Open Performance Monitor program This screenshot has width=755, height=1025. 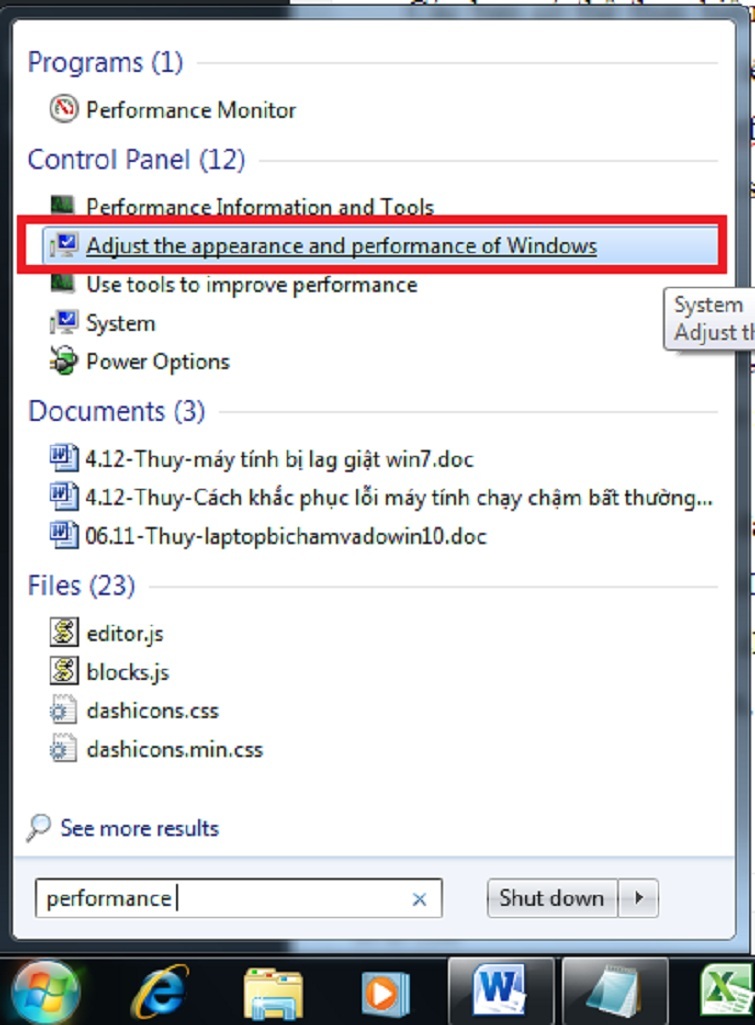tap(173, 110)
